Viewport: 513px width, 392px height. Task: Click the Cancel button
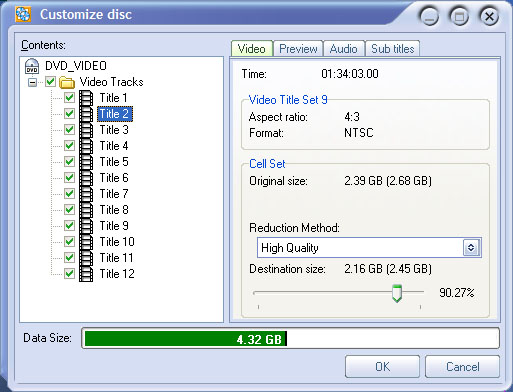462,367
